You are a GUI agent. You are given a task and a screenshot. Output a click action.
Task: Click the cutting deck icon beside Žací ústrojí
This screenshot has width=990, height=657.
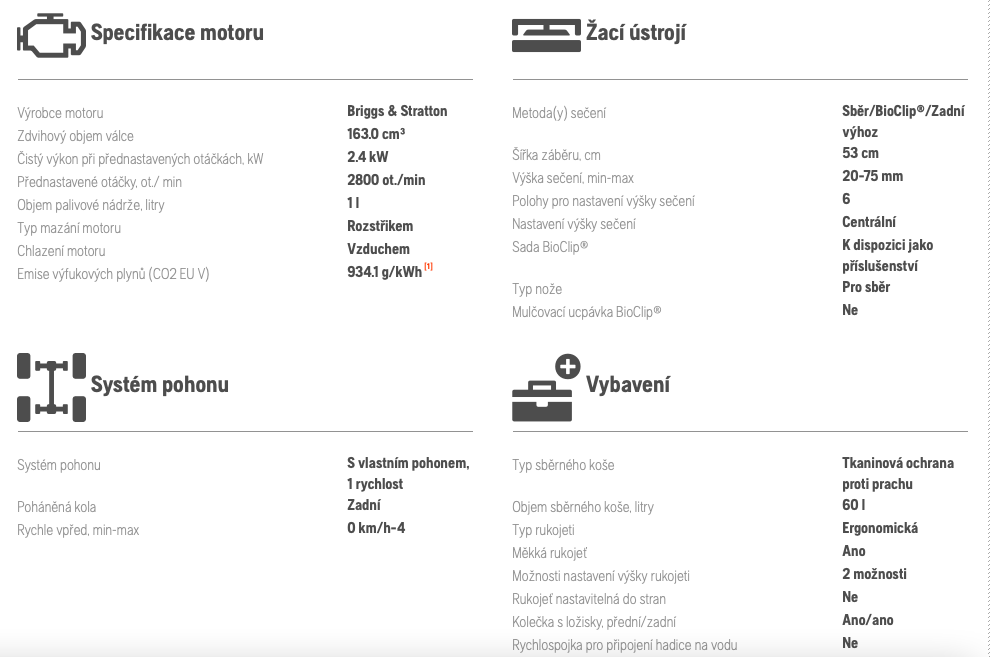point(545,35)
